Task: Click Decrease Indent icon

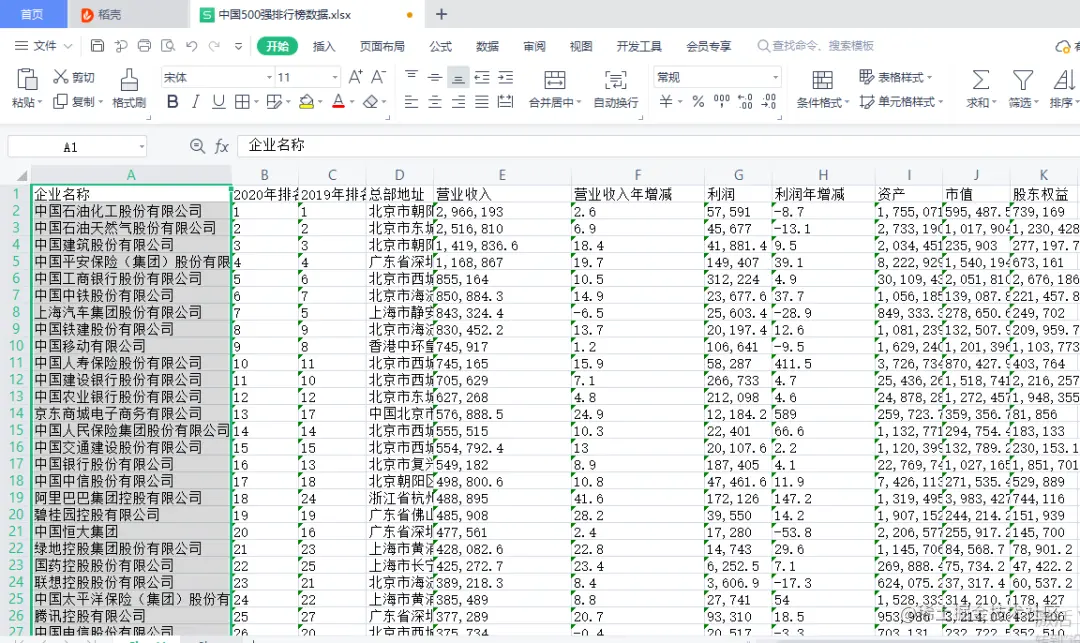Action: [x=482, y=77]
